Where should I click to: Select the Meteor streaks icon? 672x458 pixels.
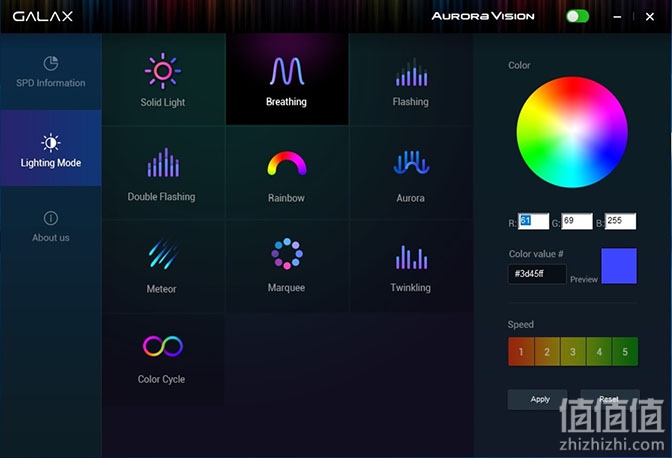(x=163, y=254)
